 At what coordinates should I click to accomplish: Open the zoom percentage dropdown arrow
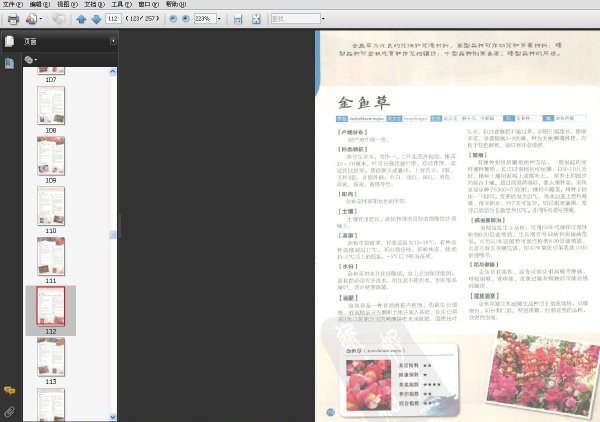point(219,19)
